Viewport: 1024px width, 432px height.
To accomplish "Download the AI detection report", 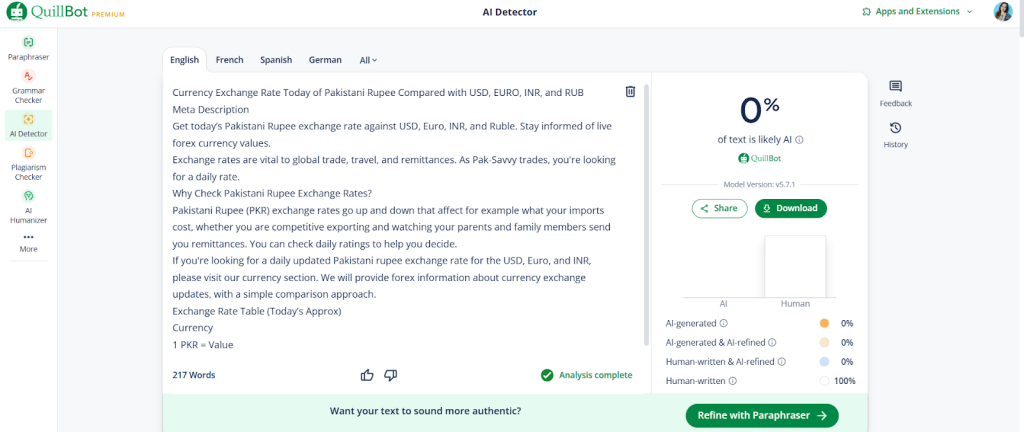I will (790, 208).
